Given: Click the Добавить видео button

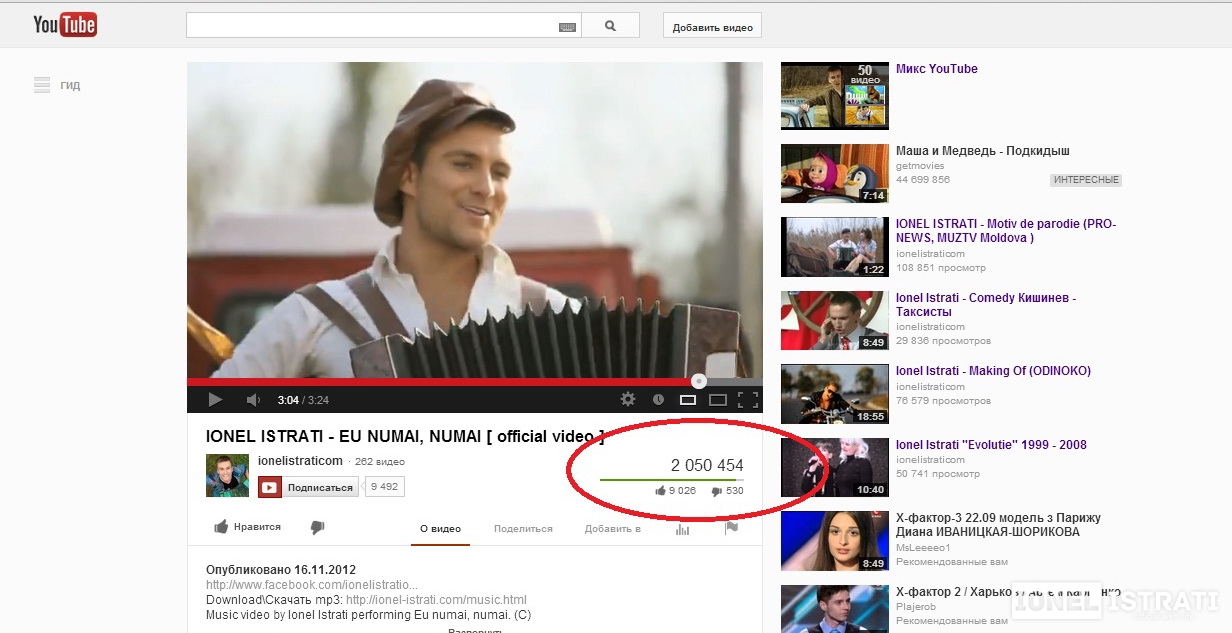Looking at the screenshot, I should [712, 27].
